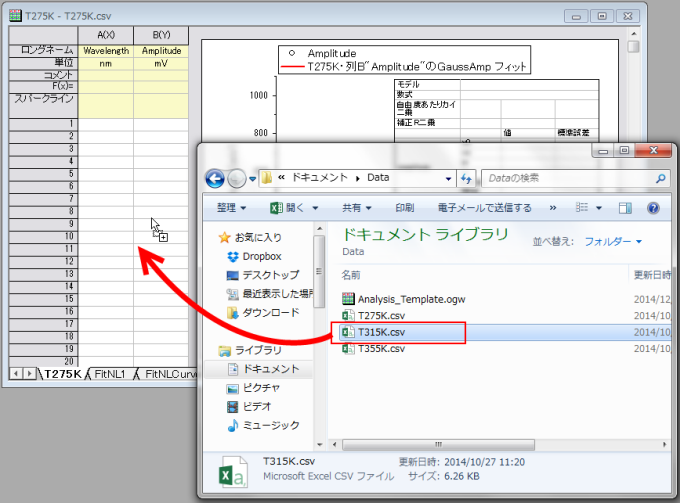Click the nm units cell
This screenshot has height=503, width=680.
coord(106,63)
